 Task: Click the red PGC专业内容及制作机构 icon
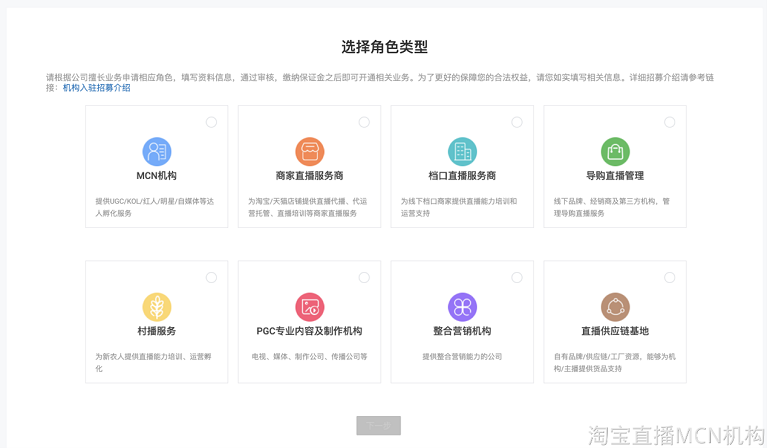coord(309,307)
